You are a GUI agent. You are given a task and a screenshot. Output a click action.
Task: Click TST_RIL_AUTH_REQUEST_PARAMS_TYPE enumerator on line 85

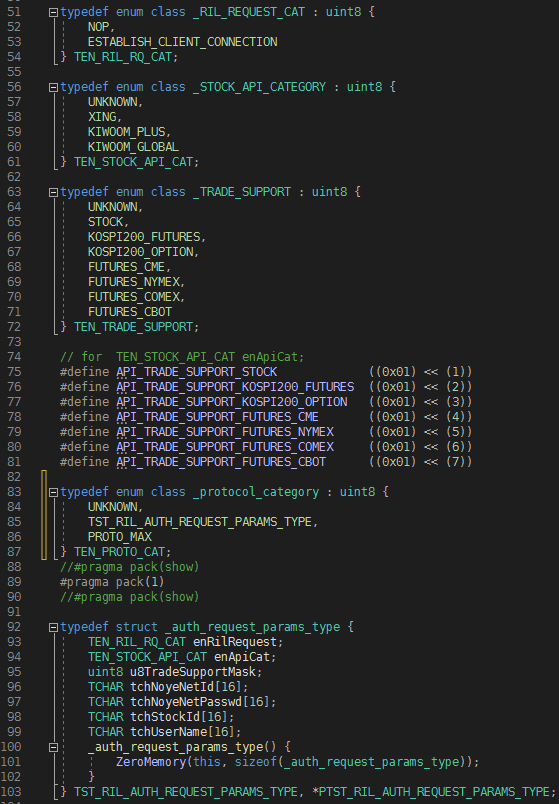point(200,522)
